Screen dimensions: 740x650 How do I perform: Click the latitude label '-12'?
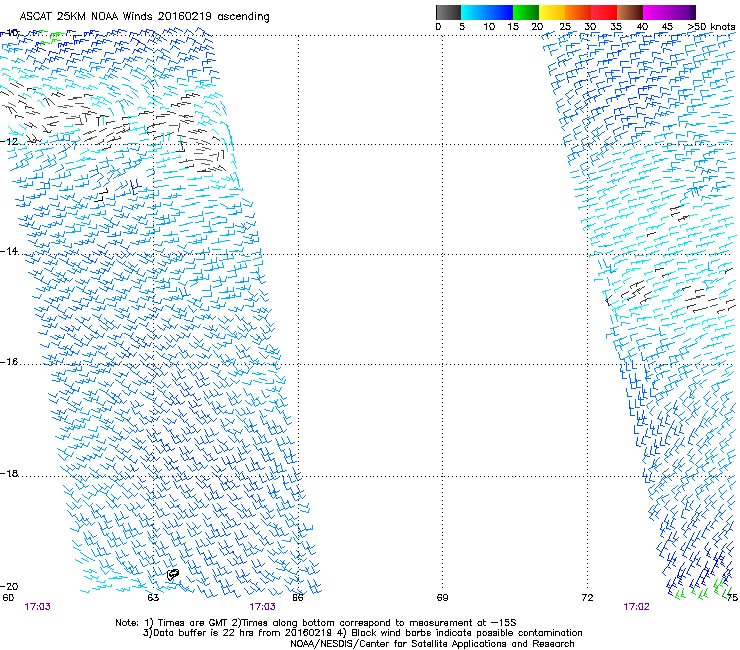click(x=9, y=141)
